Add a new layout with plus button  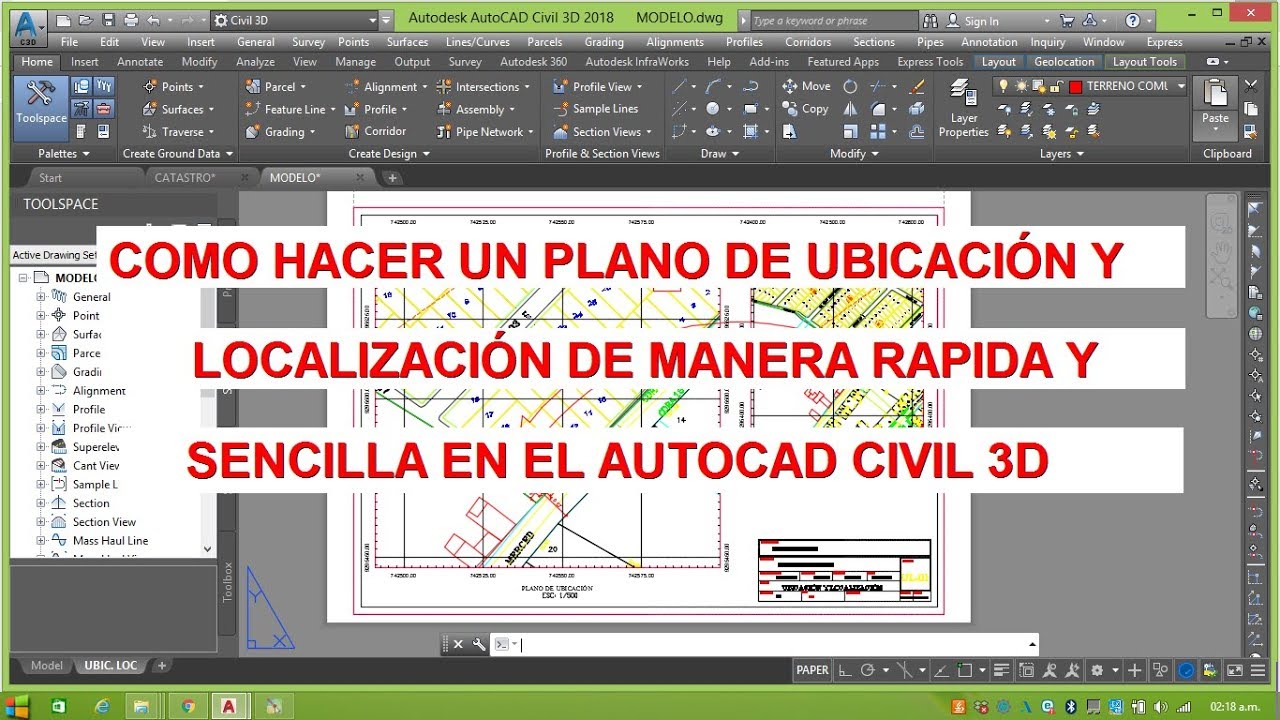click(162, 665)
